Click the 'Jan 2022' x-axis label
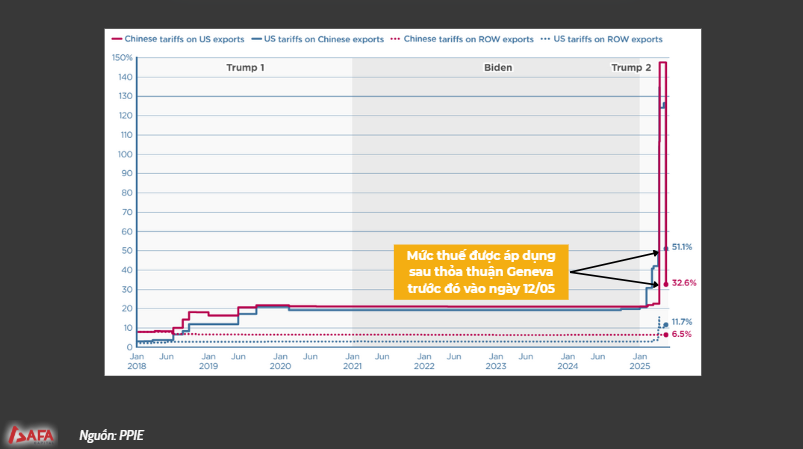 (x=424, y=361)
